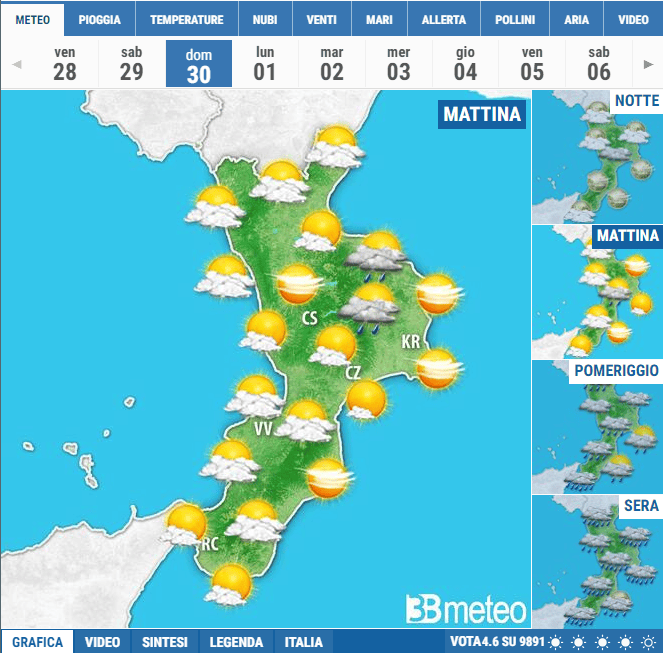Open the NOTTE forecast thumbnail
Screen dimensions: 663x653
coord(597,157)
